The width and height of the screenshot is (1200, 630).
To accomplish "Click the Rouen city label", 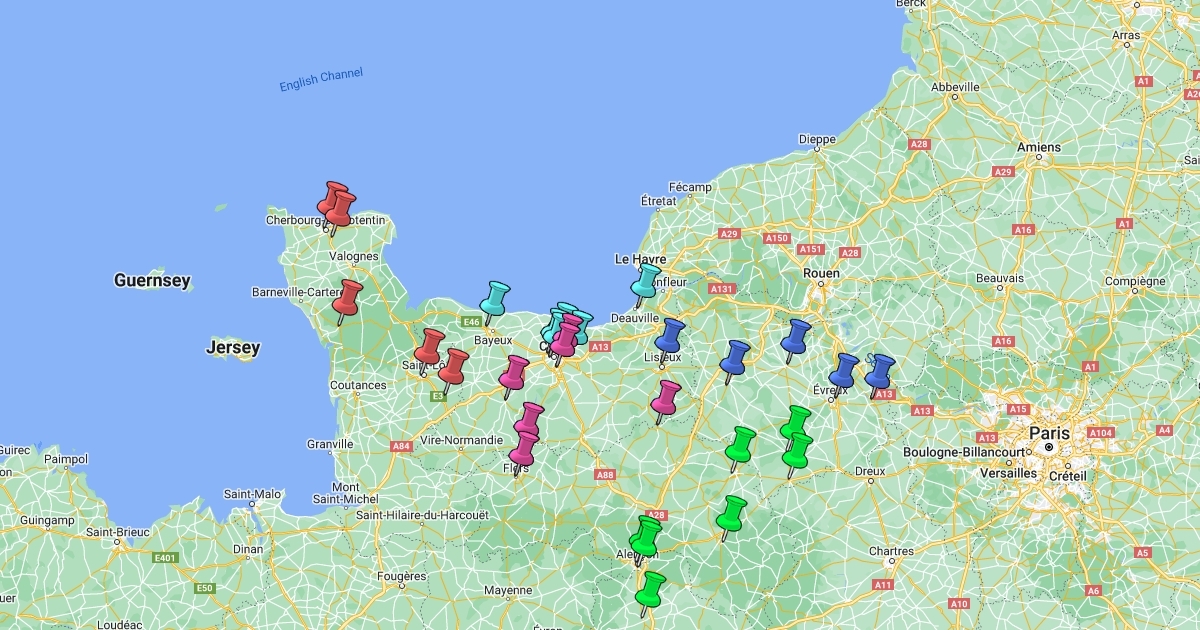I will click(x=820, y=273).
